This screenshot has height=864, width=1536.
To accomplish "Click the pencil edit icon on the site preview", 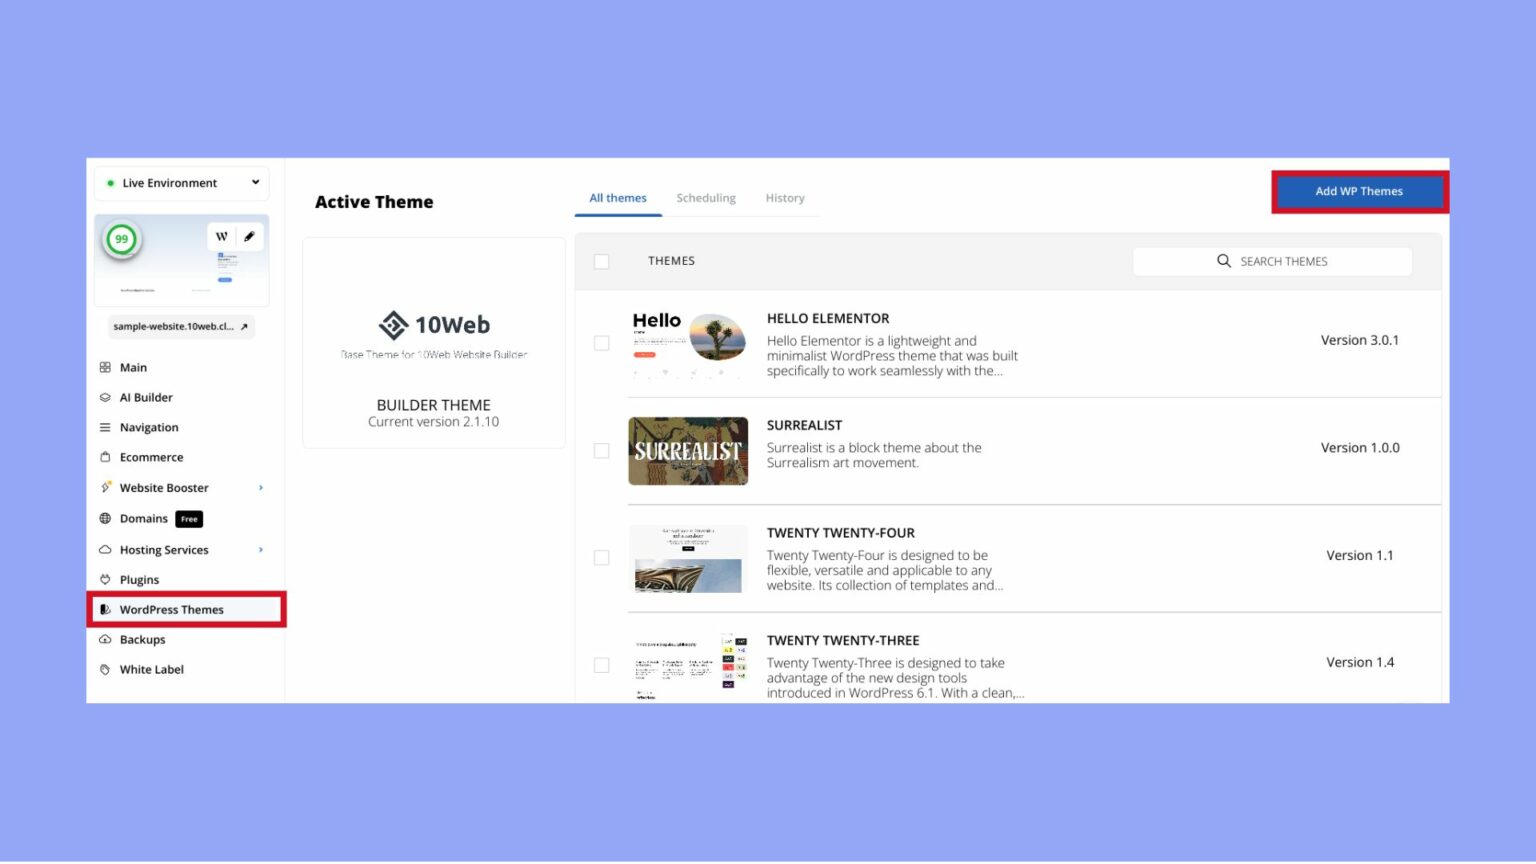I will coord(249,236).
